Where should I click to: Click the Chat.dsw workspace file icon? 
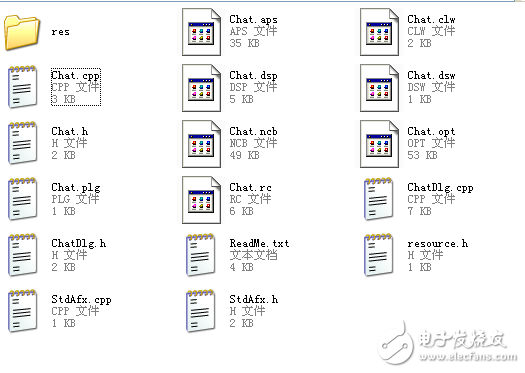coord(379,88)
